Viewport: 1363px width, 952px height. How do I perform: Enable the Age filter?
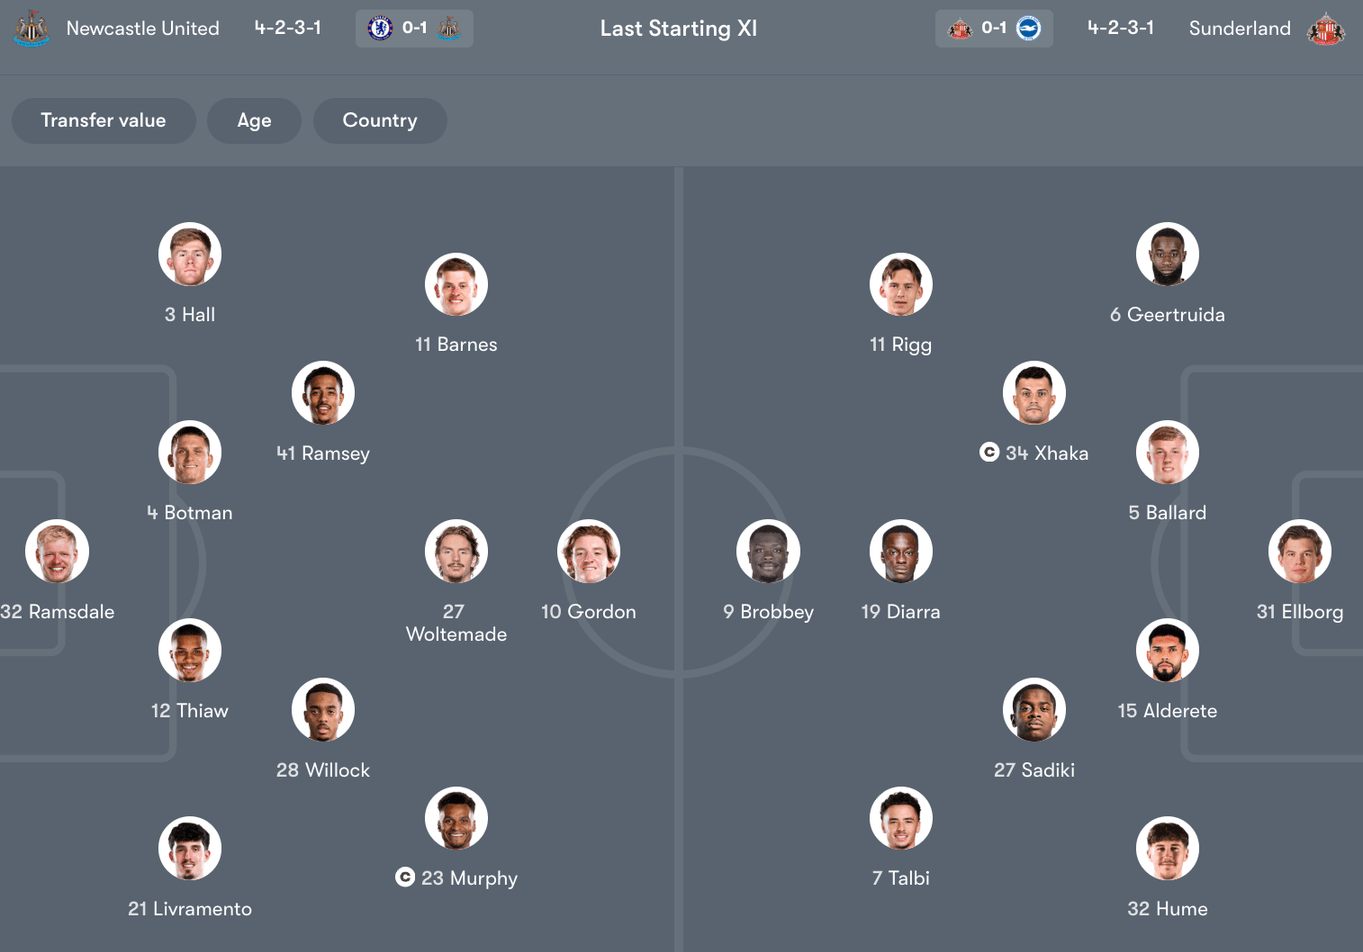click(254, 120)
